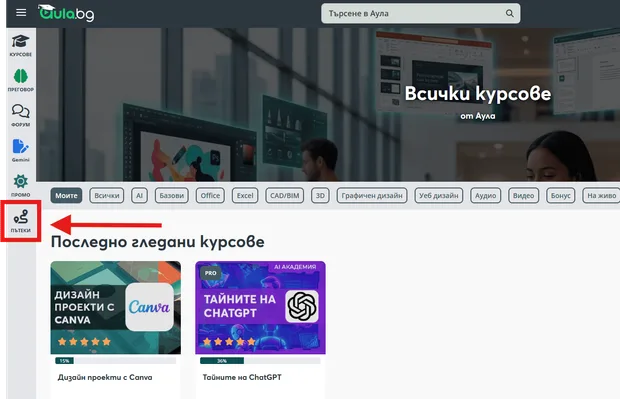The width and height of the screenshot is (620, 399).
Task: Click the Aula.bg logo
Action: 66,13
